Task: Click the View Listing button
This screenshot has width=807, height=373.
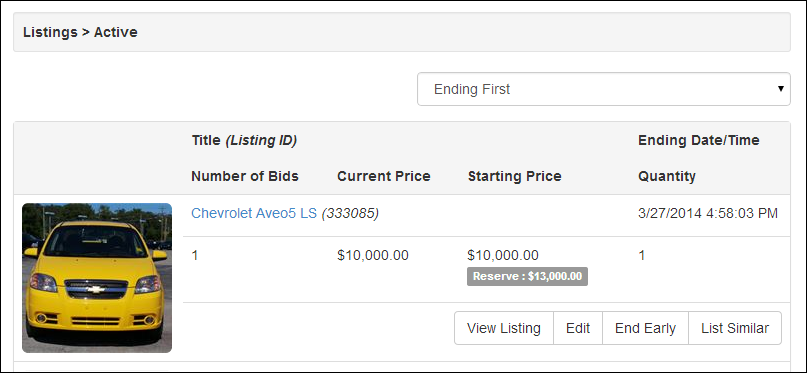Action: [x=504, y=328]
